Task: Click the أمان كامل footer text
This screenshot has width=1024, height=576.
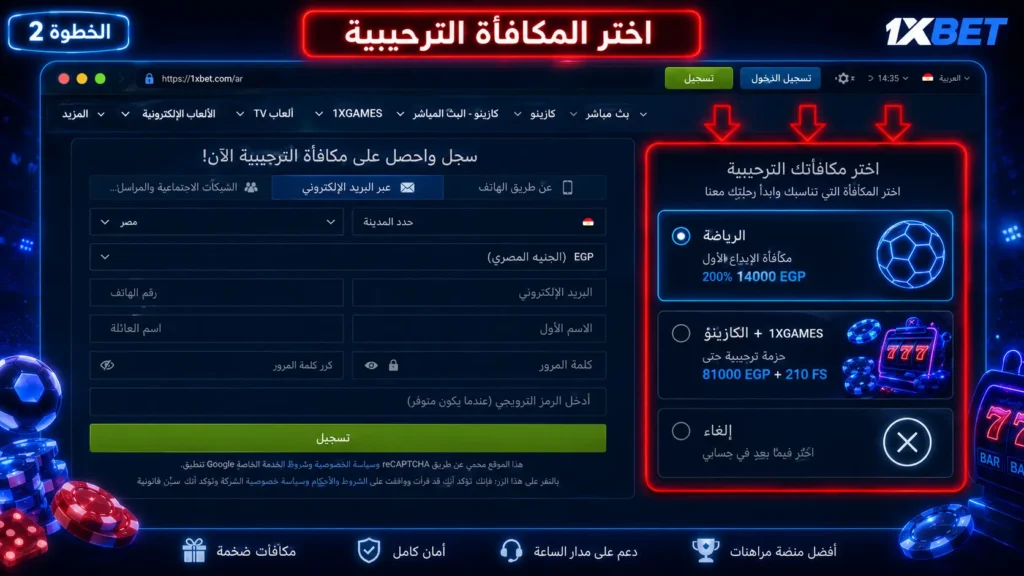Action: click(419, 552)
